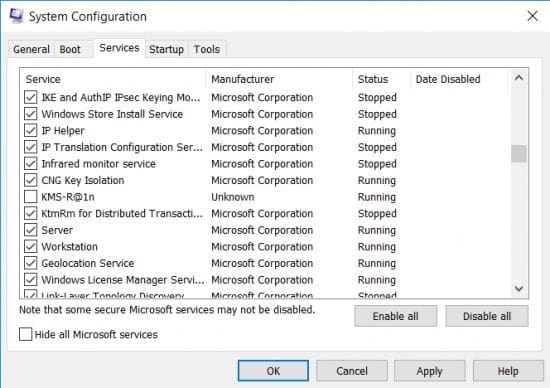
Task: Disable IP Translation Configuration service checkbox
Action: pos(31,147)
